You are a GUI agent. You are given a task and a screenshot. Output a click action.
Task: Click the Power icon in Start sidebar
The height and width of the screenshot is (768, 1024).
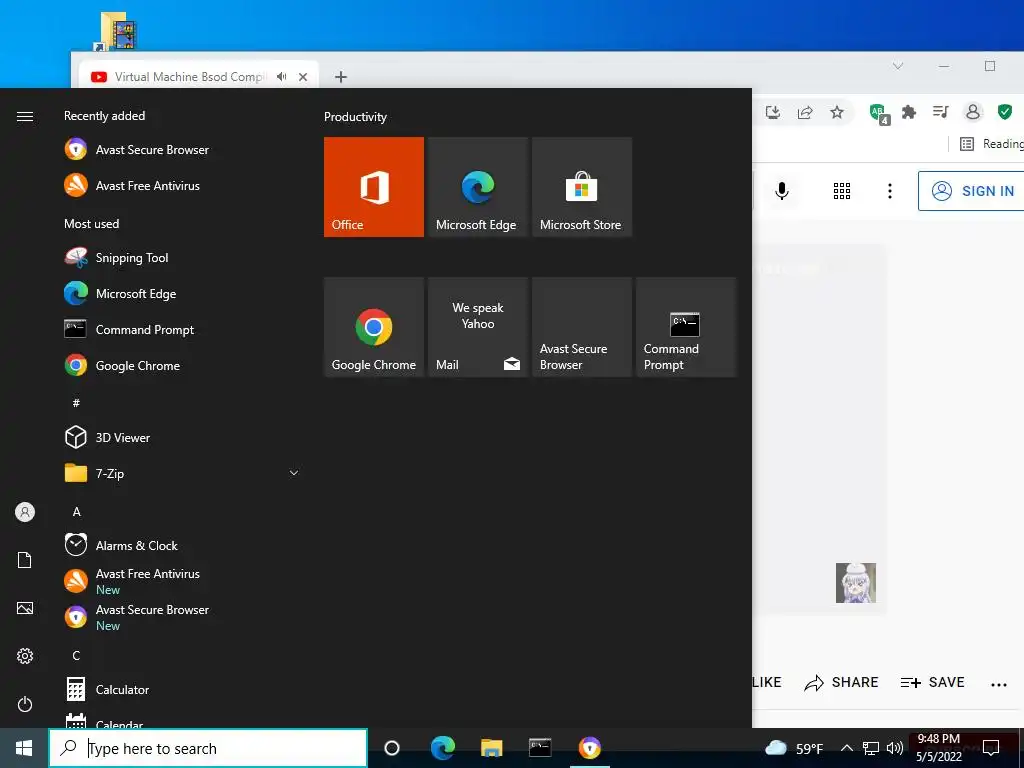[x=25, y=704]
